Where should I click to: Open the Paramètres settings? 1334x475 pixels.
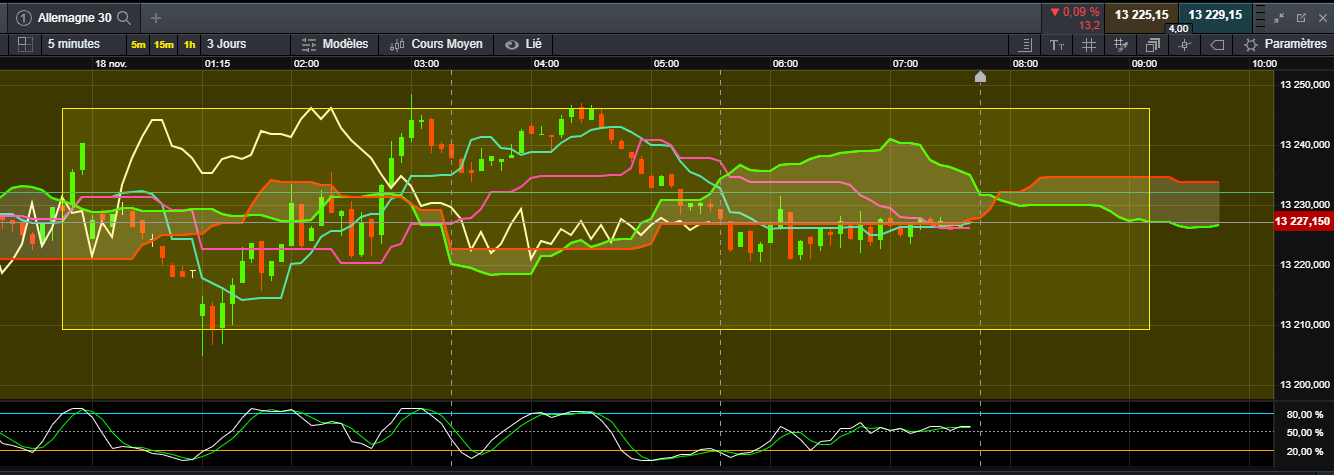(1285, 44)
